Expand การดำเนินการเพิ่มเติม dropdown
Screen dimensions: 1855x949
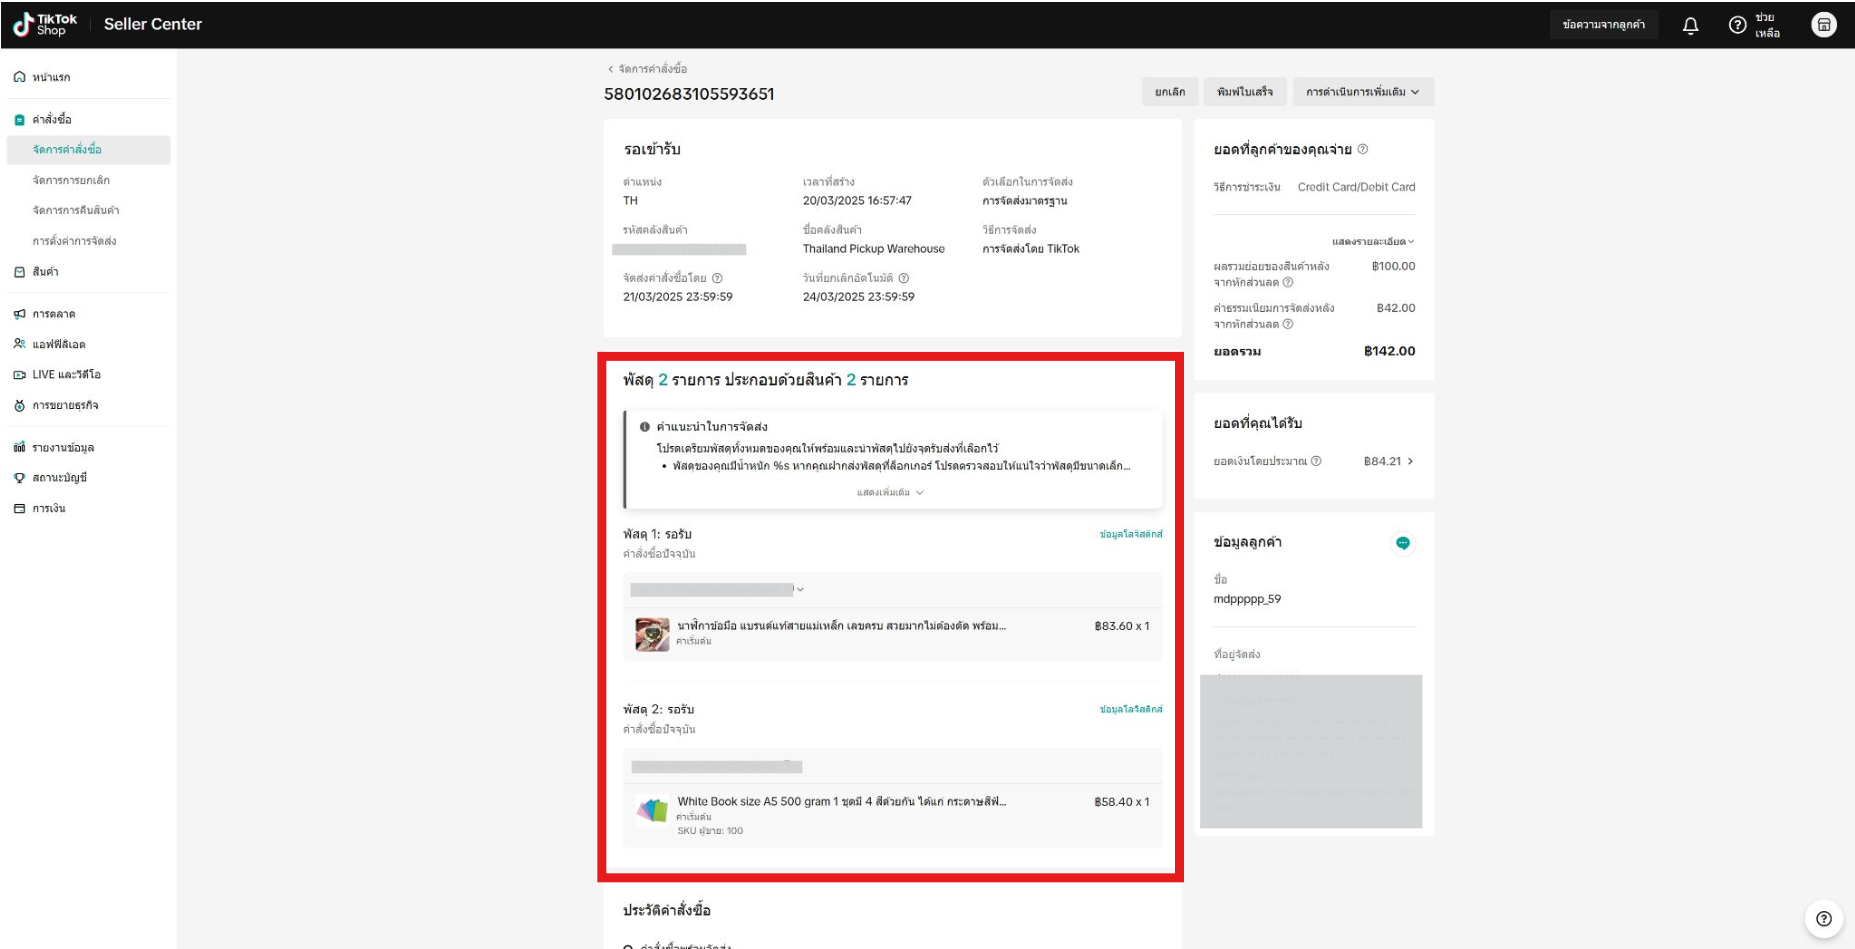pyautogui.click(x=1362, y=92)
